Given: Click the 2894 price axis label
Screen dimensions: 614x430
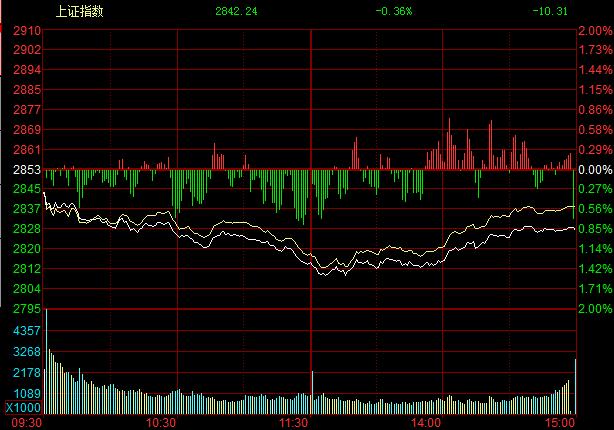Looking at the screenshot, I should pos(27,70).
